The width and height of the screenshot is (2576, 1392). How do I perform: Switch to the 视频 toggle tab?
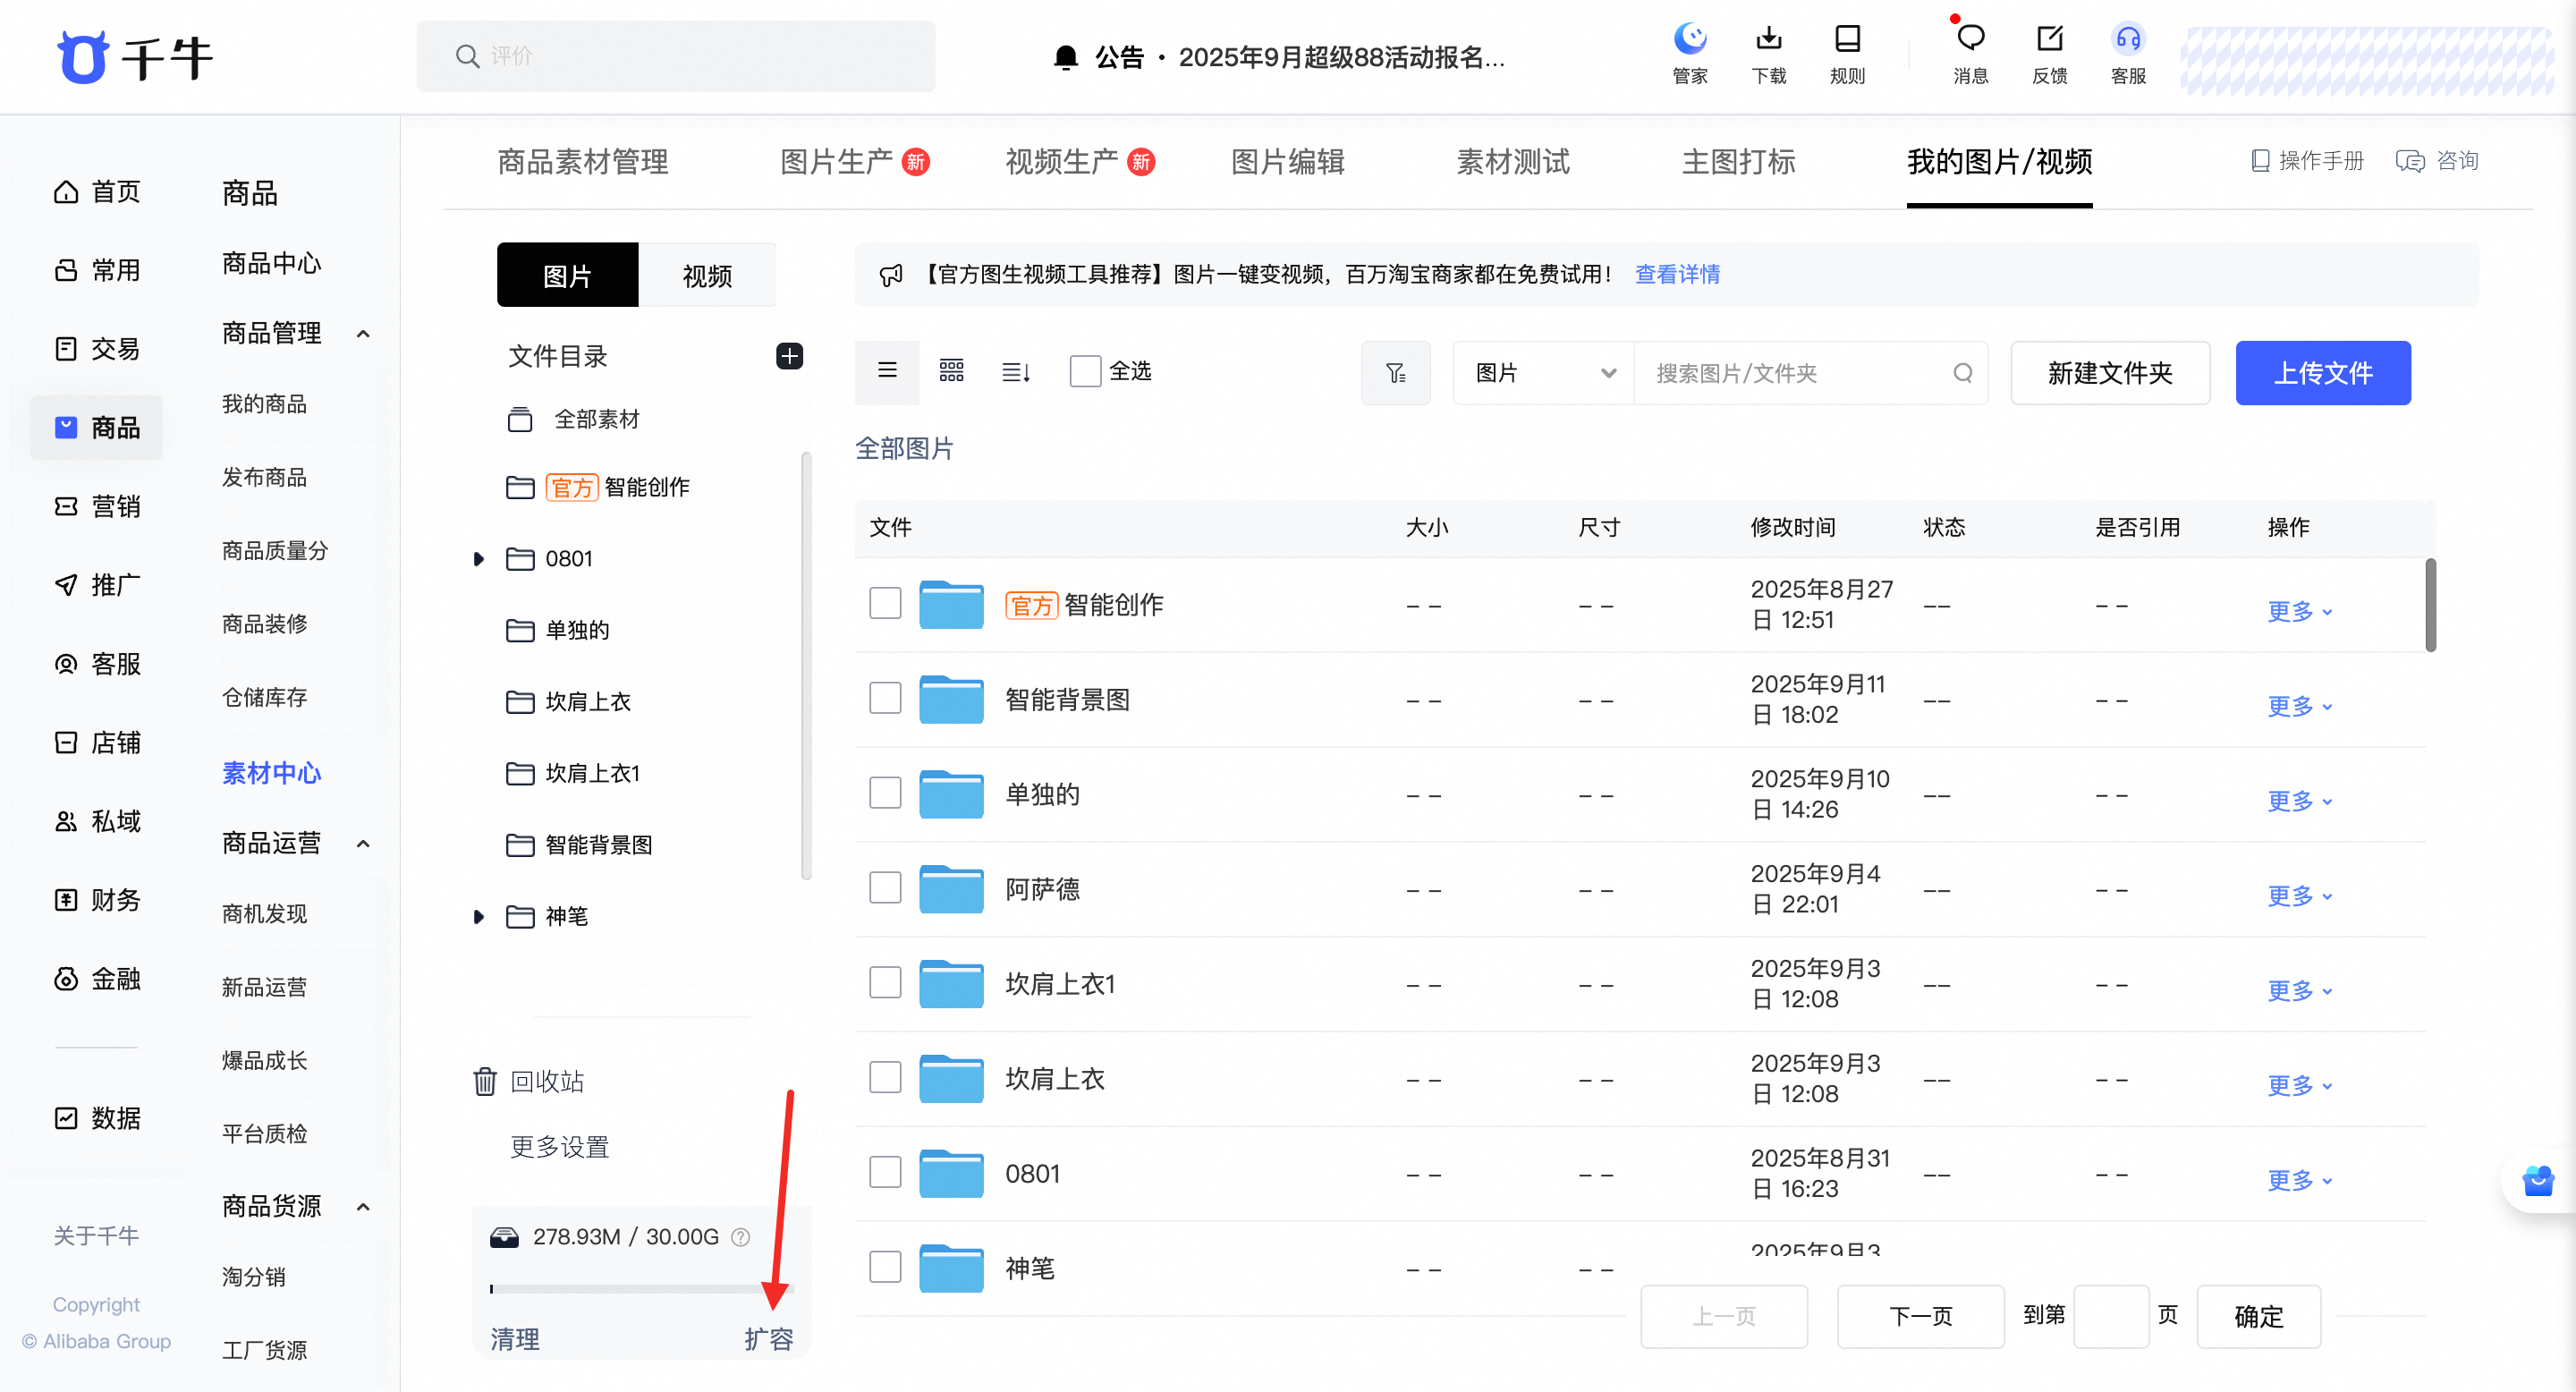(707, 275)
